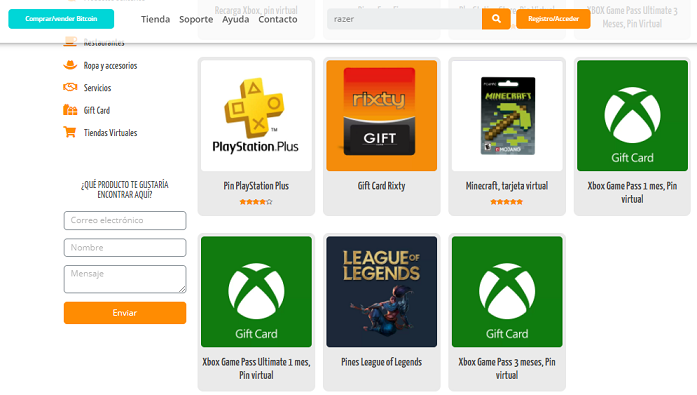
Task: Open the Gift Card category link
Action: click(97, 110)
